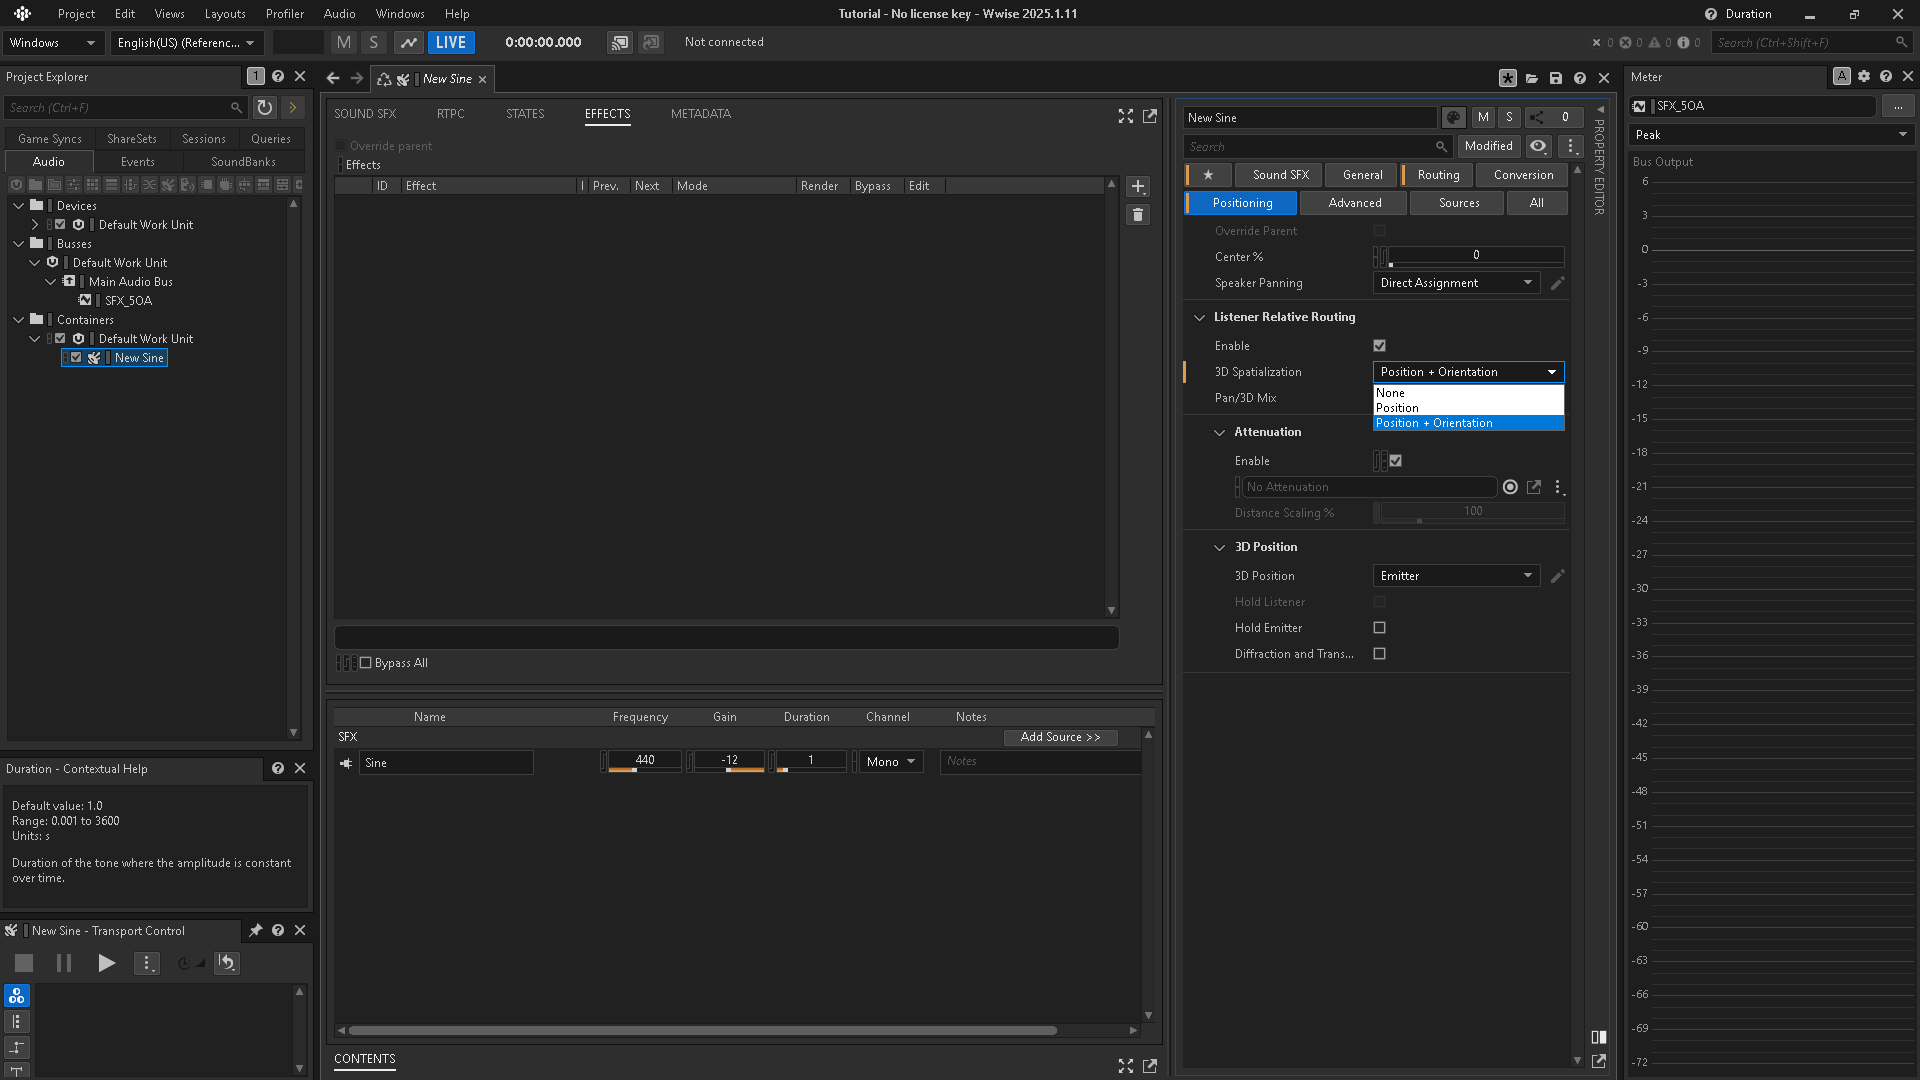Collapse the Listener Relative Routing section
1920x1080 pixels.
1199,318
